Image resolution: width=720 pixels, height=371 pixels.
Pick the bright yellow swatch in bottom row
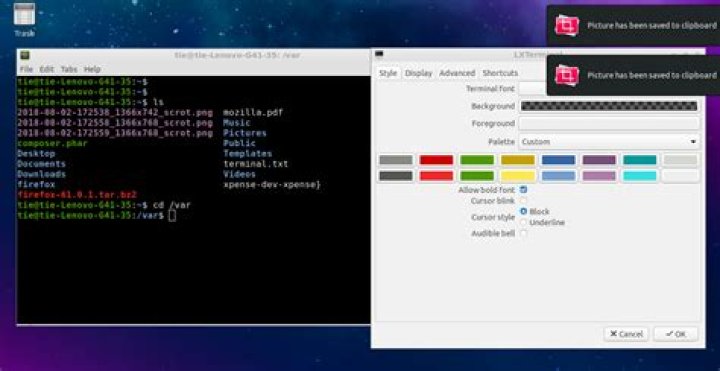(x=518, y=176)
